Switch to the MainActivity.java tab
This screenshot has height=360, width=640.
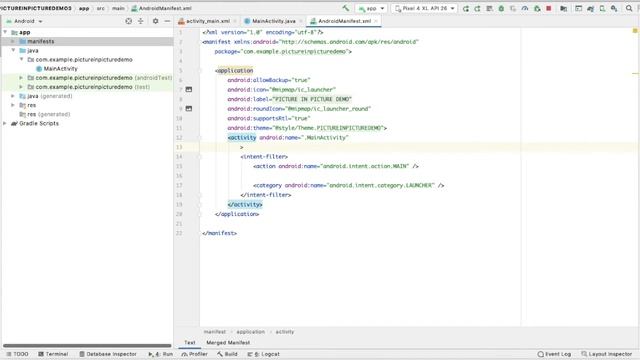point(273,21)
